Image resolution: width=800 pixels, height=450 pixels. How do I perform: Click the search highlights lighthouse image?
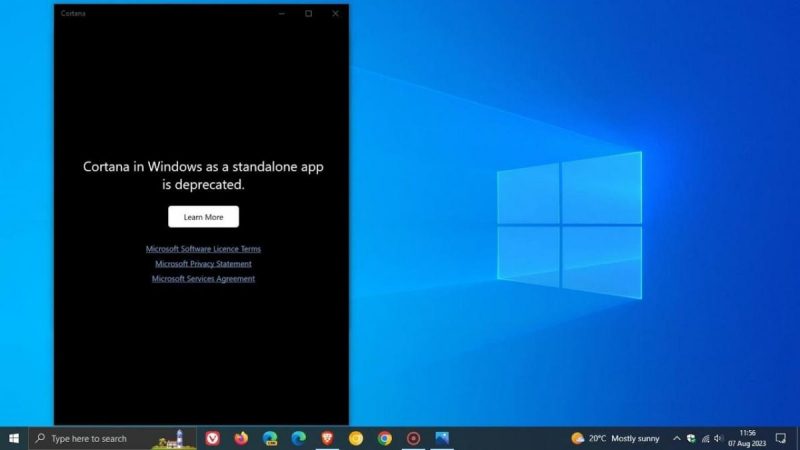[173, 439]
